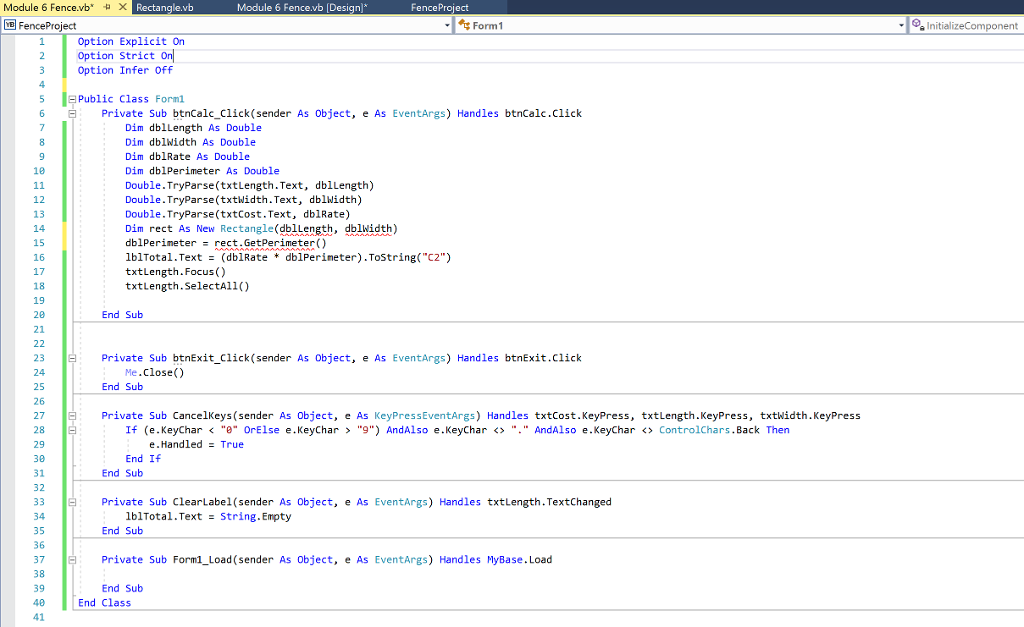Image resolution: width=1024 pixels, height=627 pixels.
Task: Click txtLength.SelectAll() statement
Action: tap(187, 286)
